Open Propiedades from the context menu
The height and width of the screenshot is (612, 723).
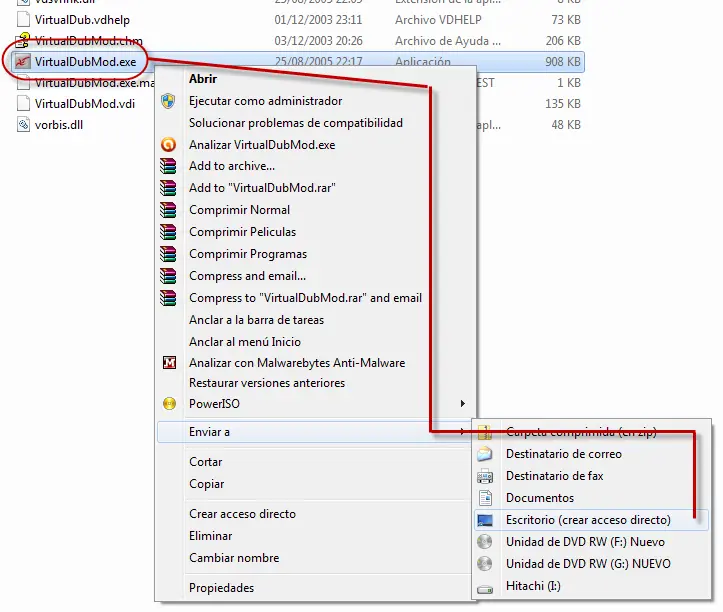coord(221,588)
